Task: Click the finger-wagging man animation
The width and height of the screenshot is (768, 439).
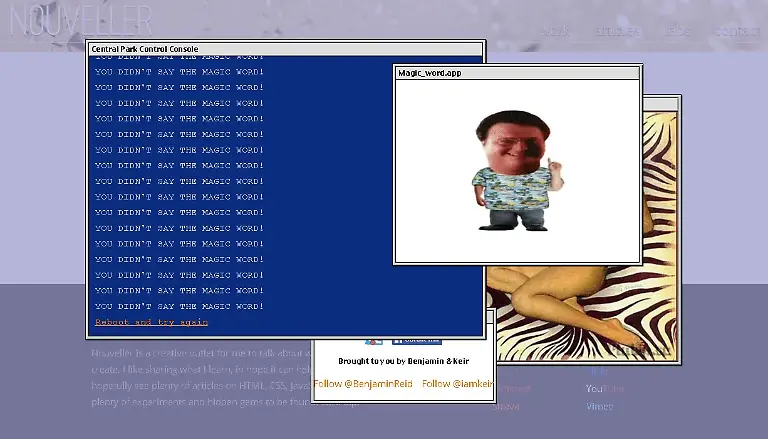Action: click(x=514, y=169)
